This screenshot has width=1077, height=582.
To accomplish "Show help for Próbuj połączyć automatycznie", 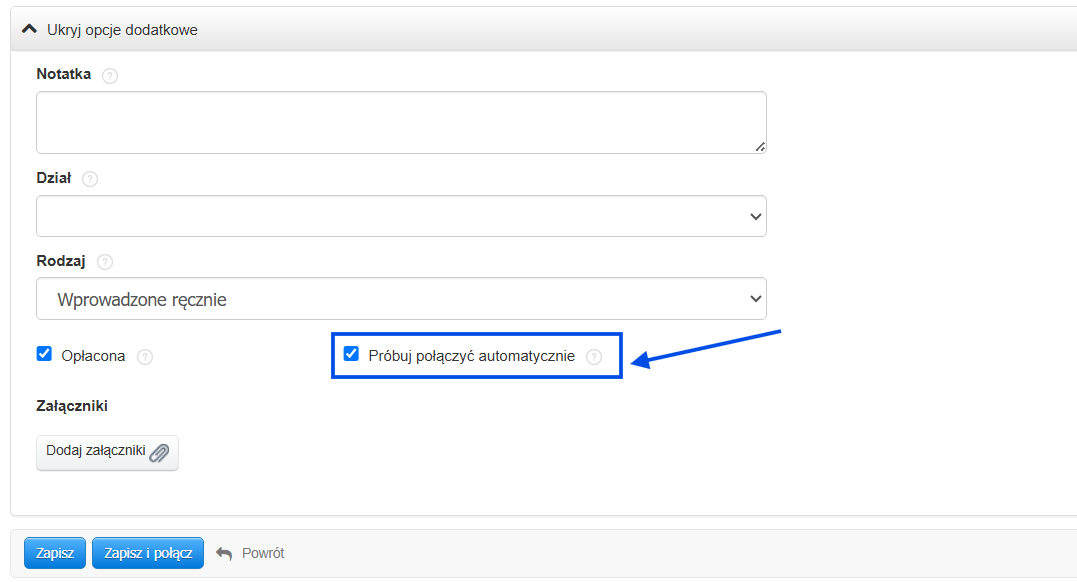I will [594, 357].
